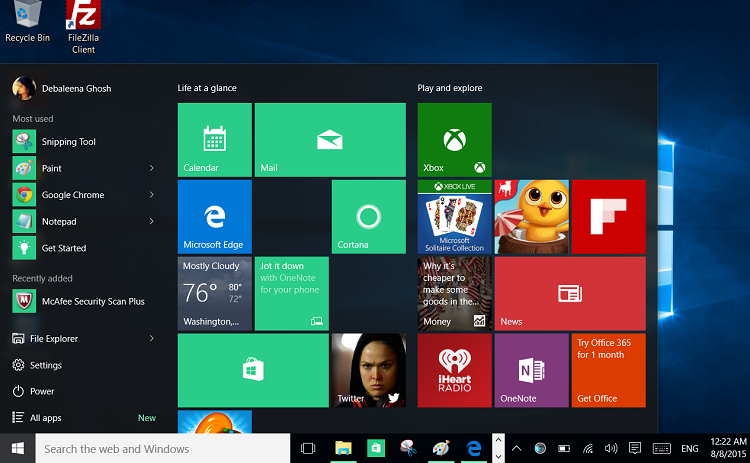
Task: Open the Jot it down OneNote tile
Action: pos(292,294)
